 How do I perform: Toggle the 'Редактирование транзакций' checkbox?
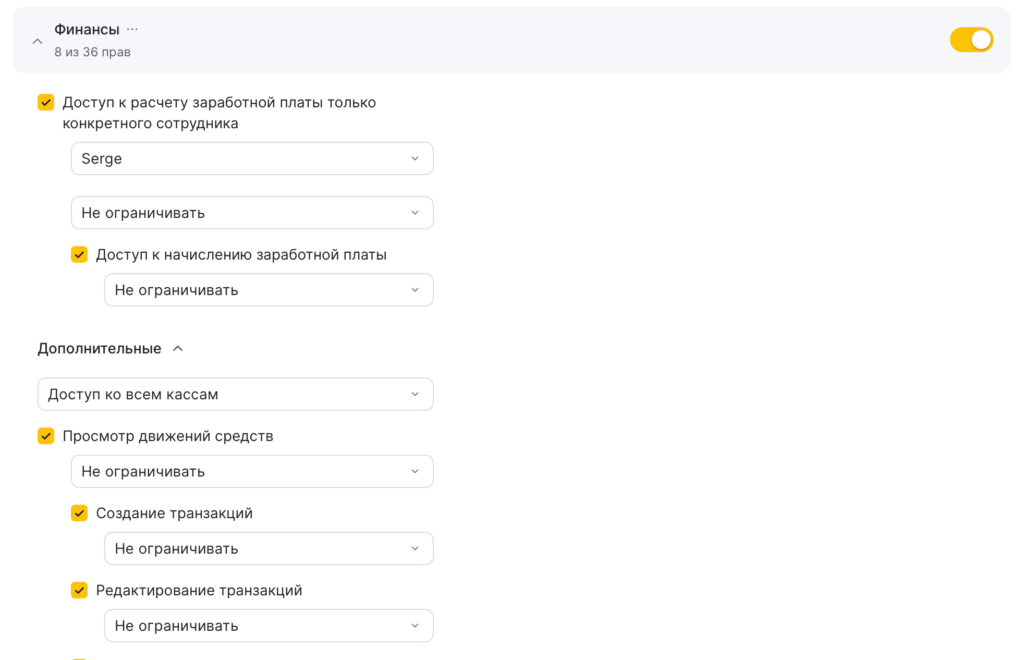[x=79, y=590]
